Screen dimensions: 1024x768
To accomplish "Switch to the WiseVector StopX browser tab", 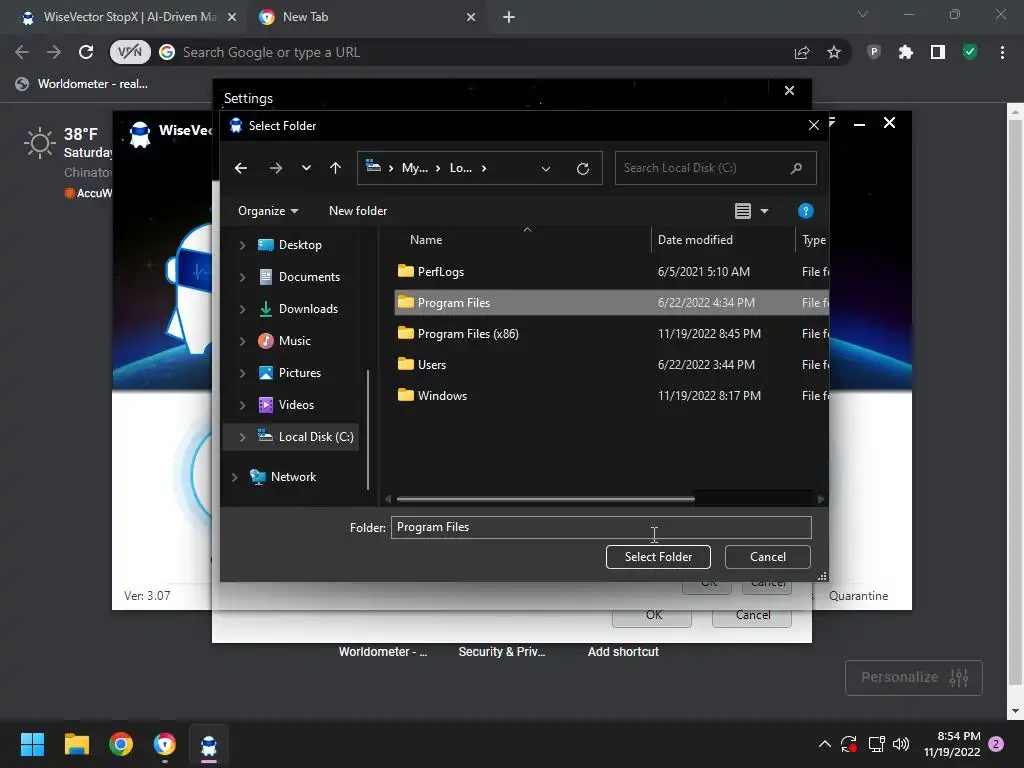I will (129, 17).
